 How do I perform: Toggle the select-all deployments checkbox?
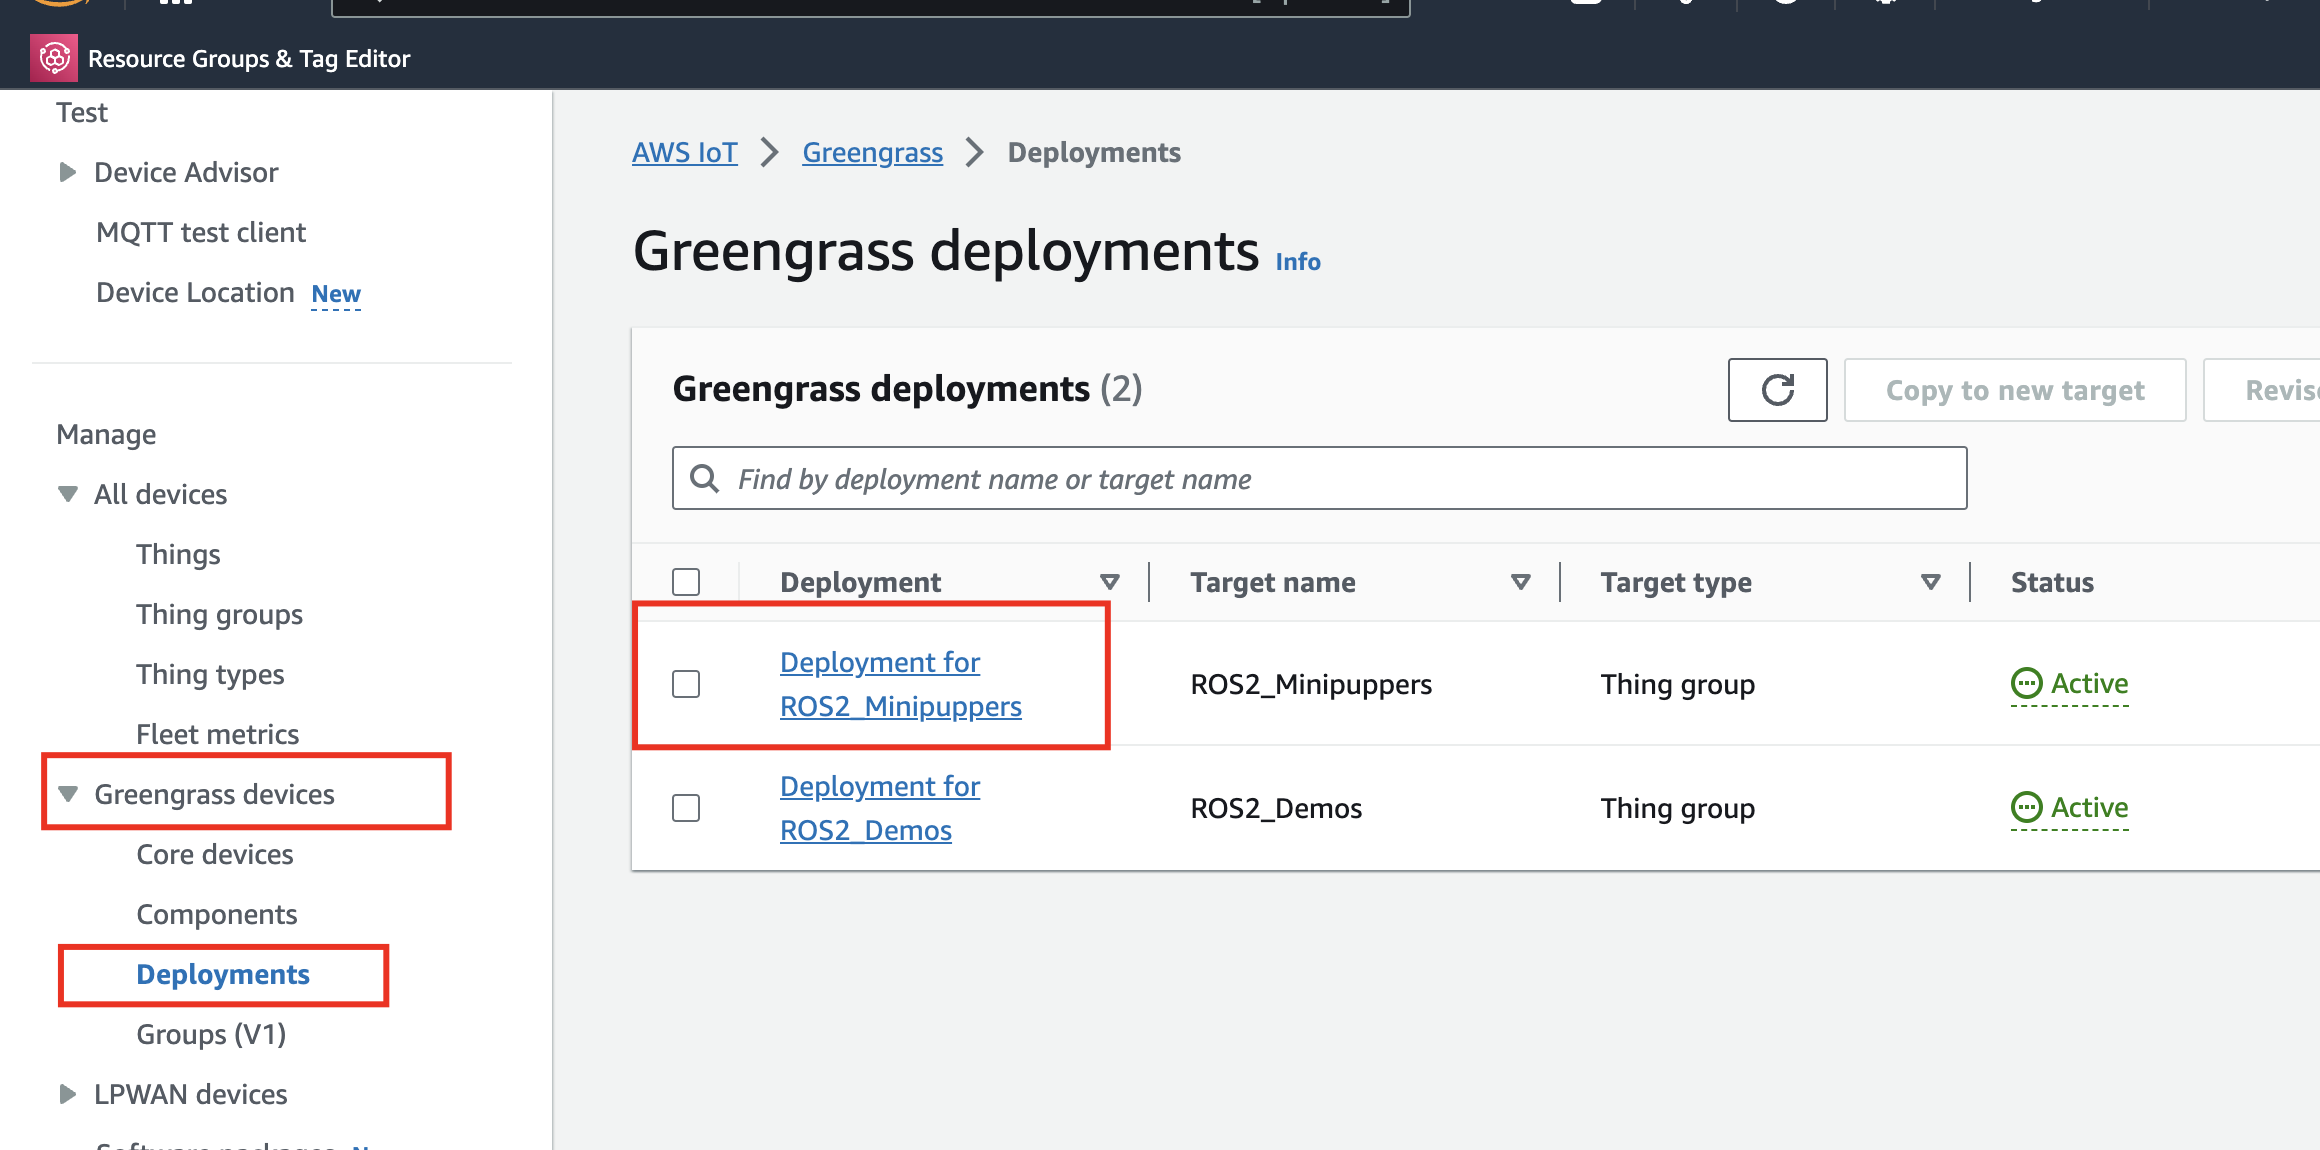click(x=686, y=582)
